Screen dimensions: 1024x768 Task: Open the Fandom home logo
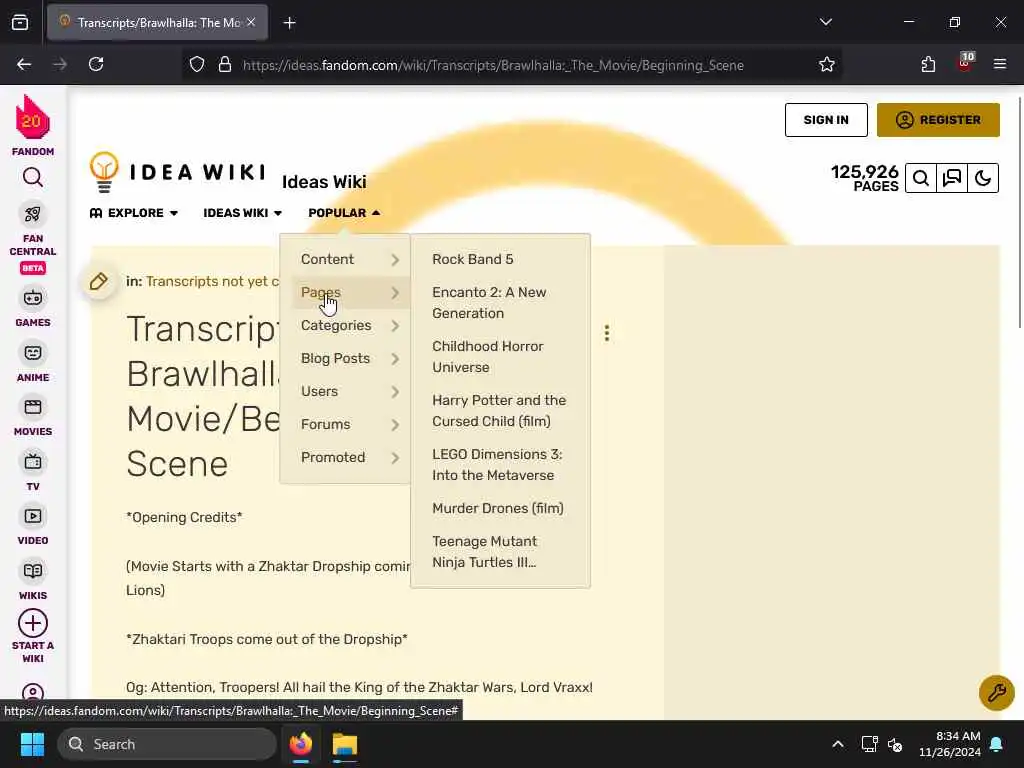pos(33,125)
